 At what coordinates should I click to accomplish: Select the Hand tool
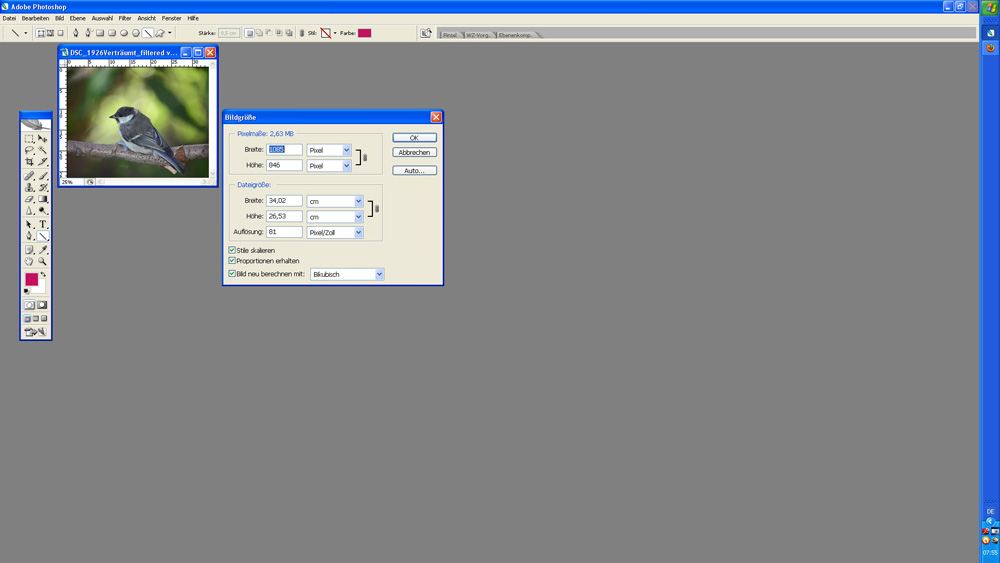pos(29,261)
